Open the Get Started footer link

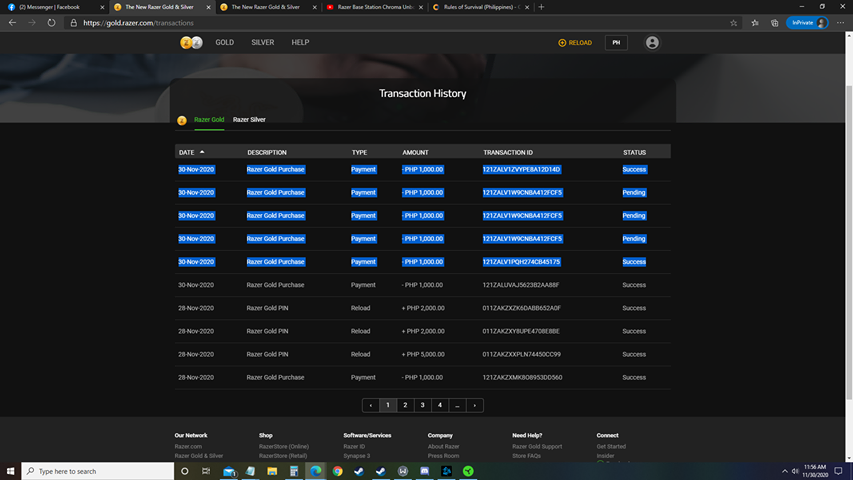point(611,447)
